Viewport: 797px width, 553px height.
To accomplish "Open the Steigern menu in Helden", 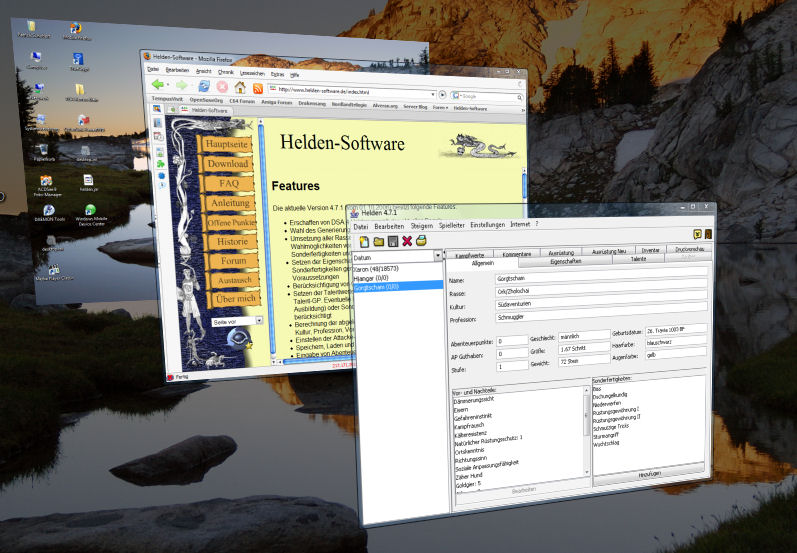I will 421,226.
